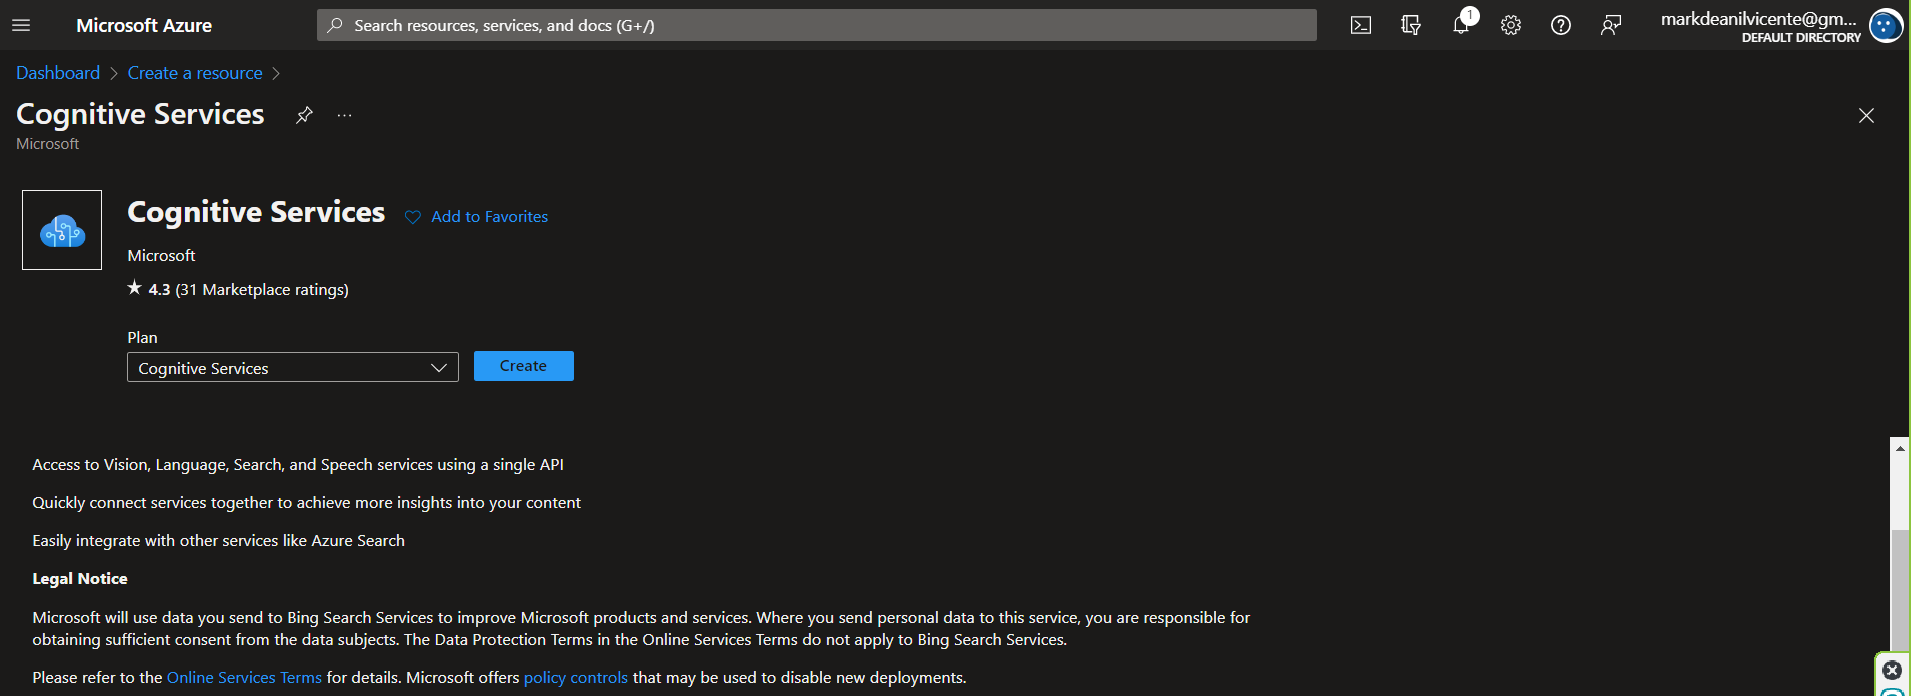Go to Create a resource breadcrumb
The height and width of the screenshot is (696, 1911).
[x=195, y=73]
